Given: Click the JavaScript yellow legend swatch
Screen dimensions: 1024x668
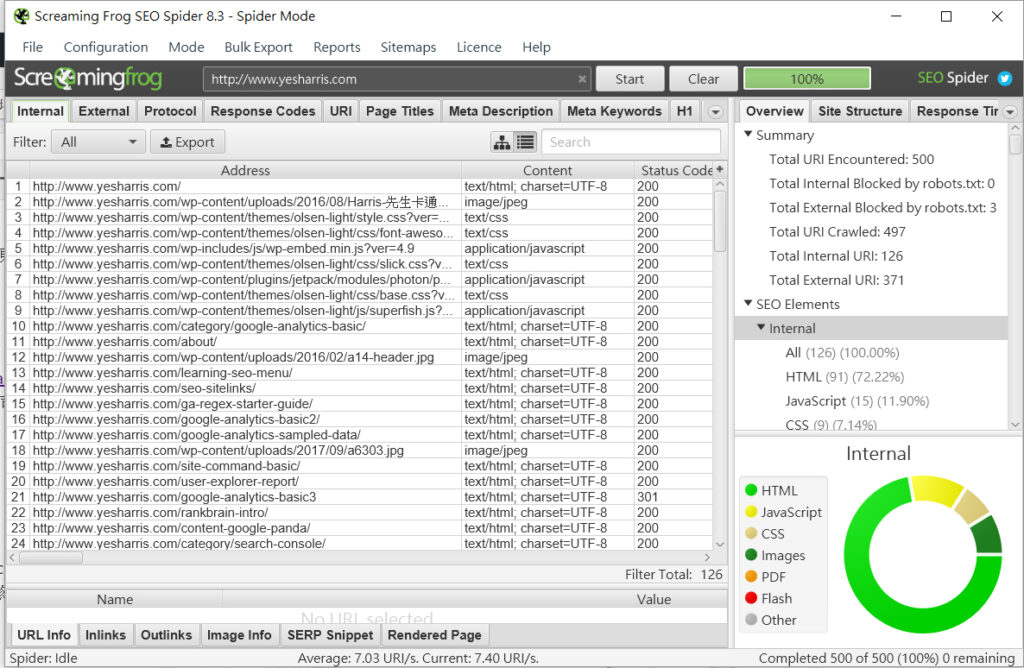Looking at the screenshot, I should click(x=751, y=511).
